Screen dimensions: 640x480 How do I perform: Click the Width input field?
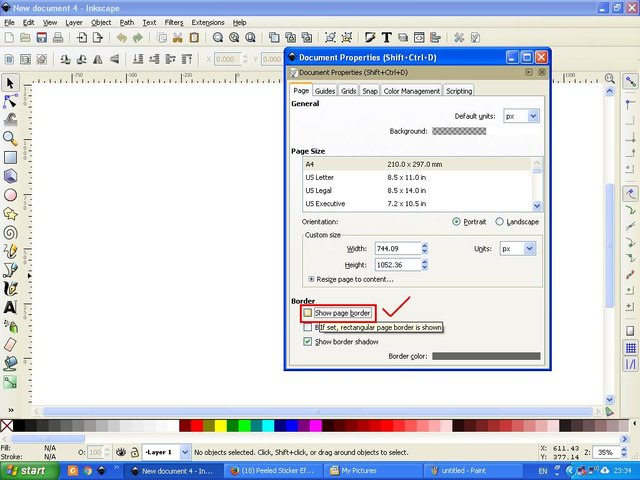click(398, 249)
